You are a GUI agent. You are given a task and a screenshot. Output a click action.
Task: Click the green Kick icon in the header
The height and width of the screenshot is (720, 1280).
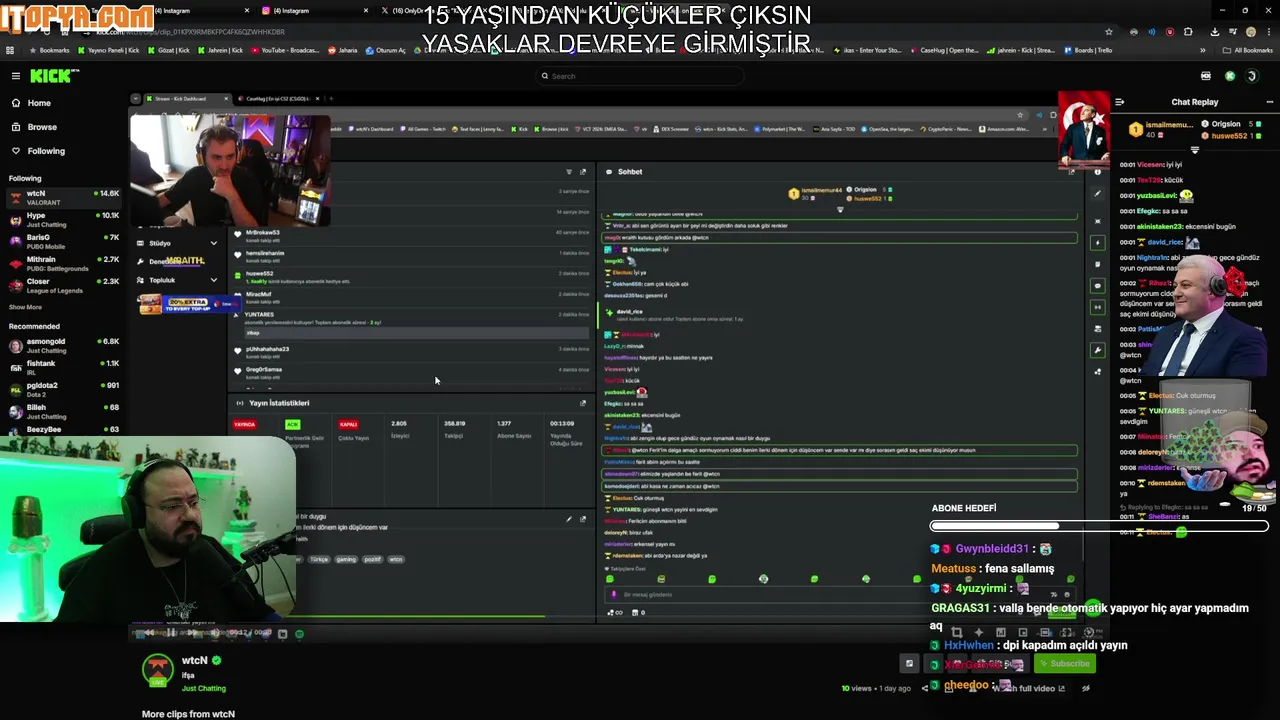1230,76
